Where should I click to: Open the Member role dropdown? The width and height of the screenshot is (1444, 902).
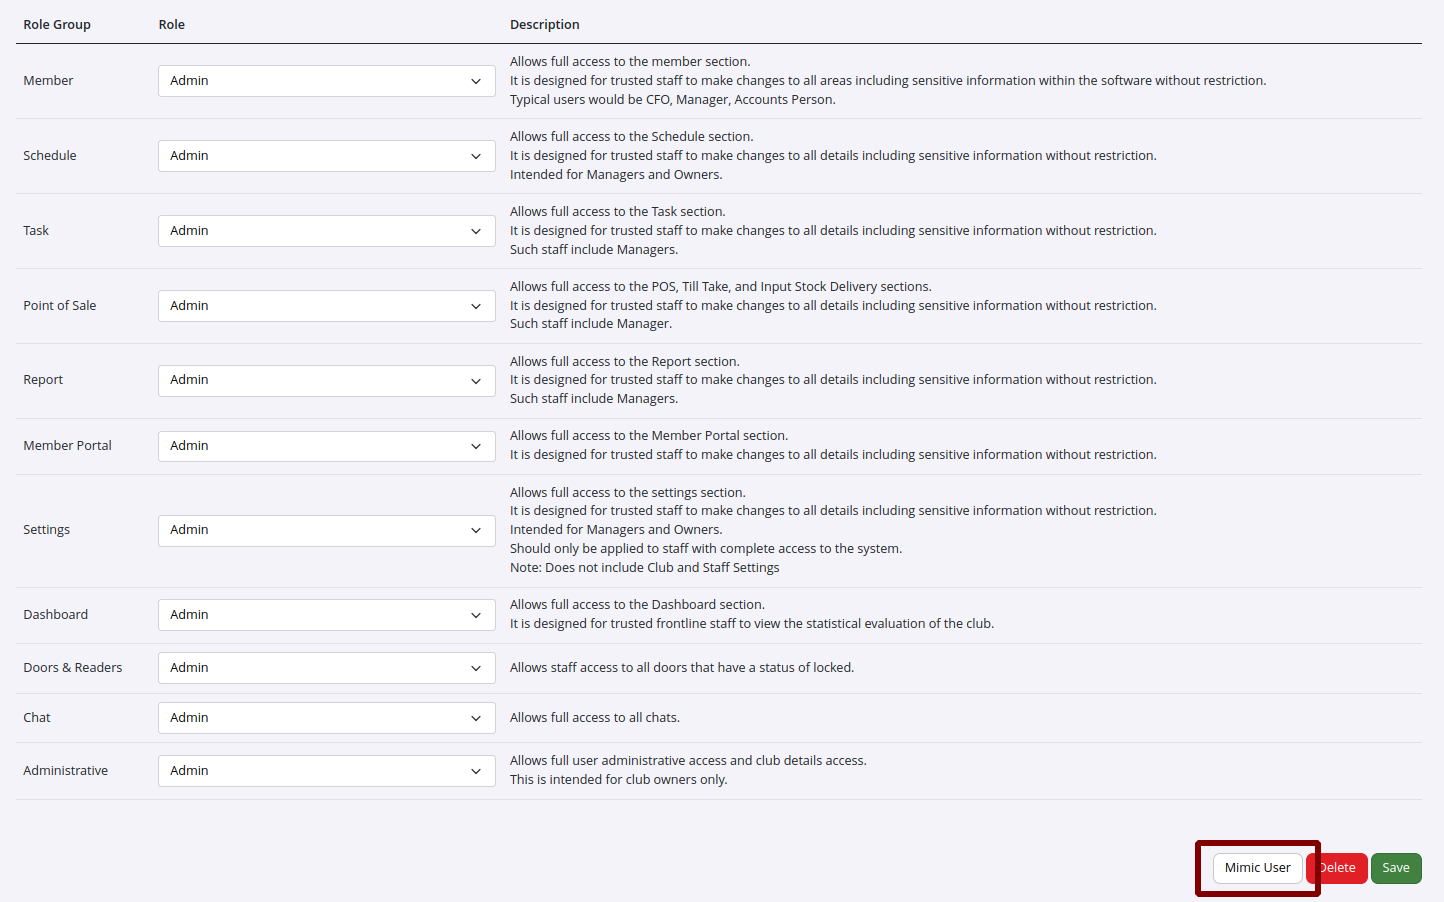click(326, 81)
